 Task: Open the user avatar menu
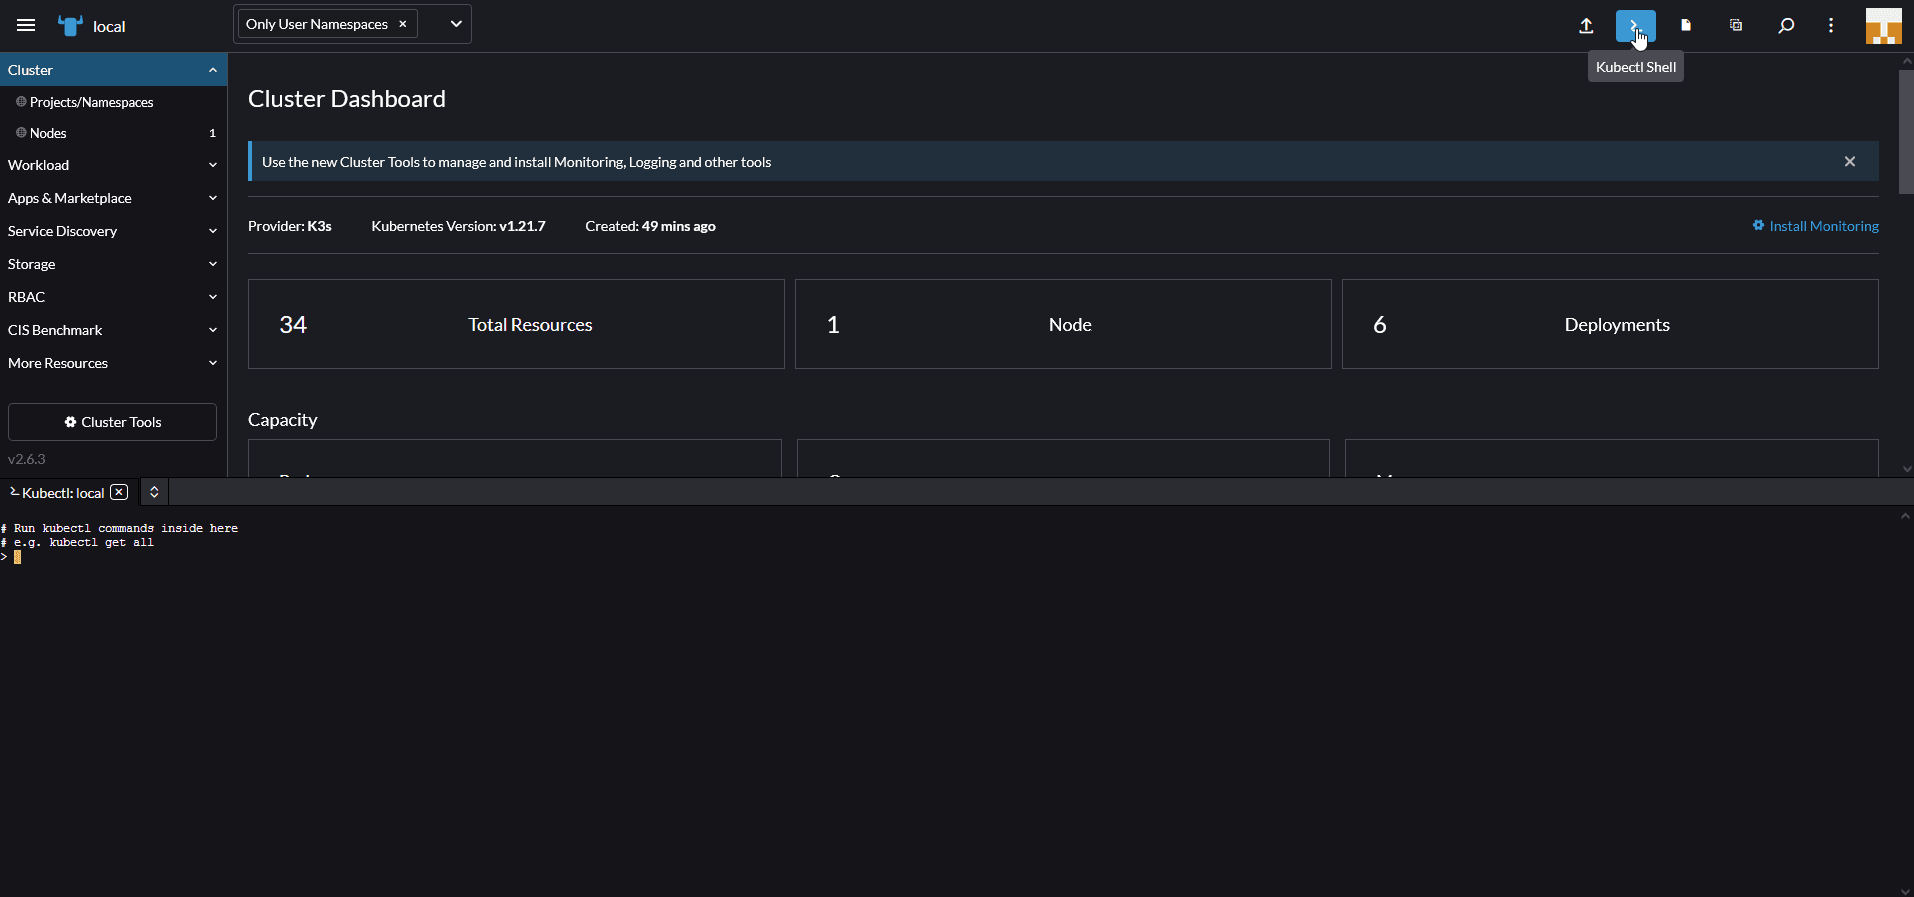1883,26
